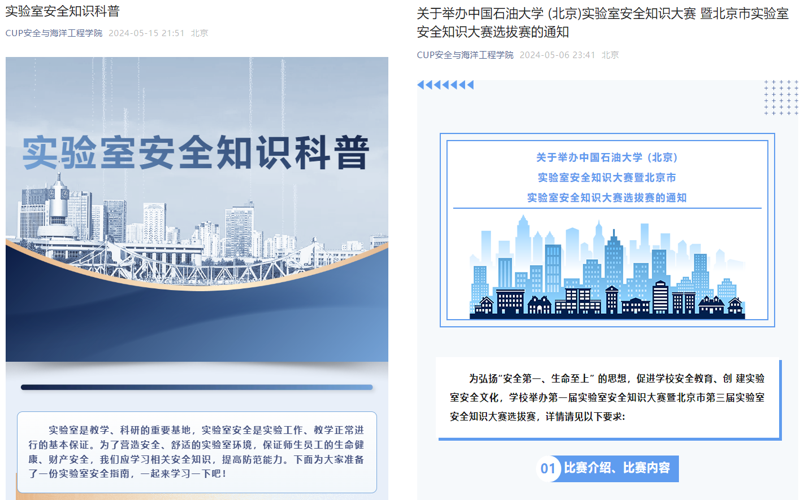The width and height of the screenshot is (805, 500).
Task: Click the dotted grid decoration at top right
Action: (x=780, y=98)
